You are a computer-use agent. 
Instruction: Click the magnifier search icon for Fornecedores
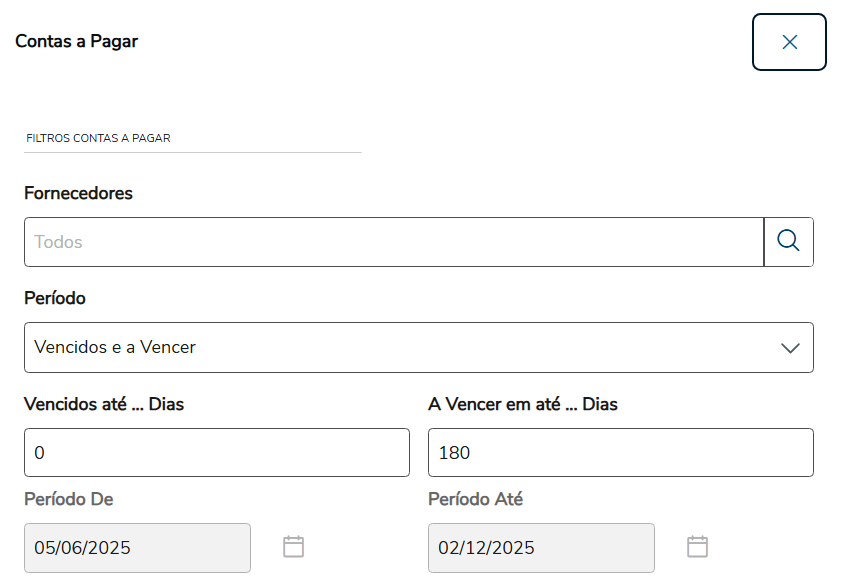coord(788,242)
